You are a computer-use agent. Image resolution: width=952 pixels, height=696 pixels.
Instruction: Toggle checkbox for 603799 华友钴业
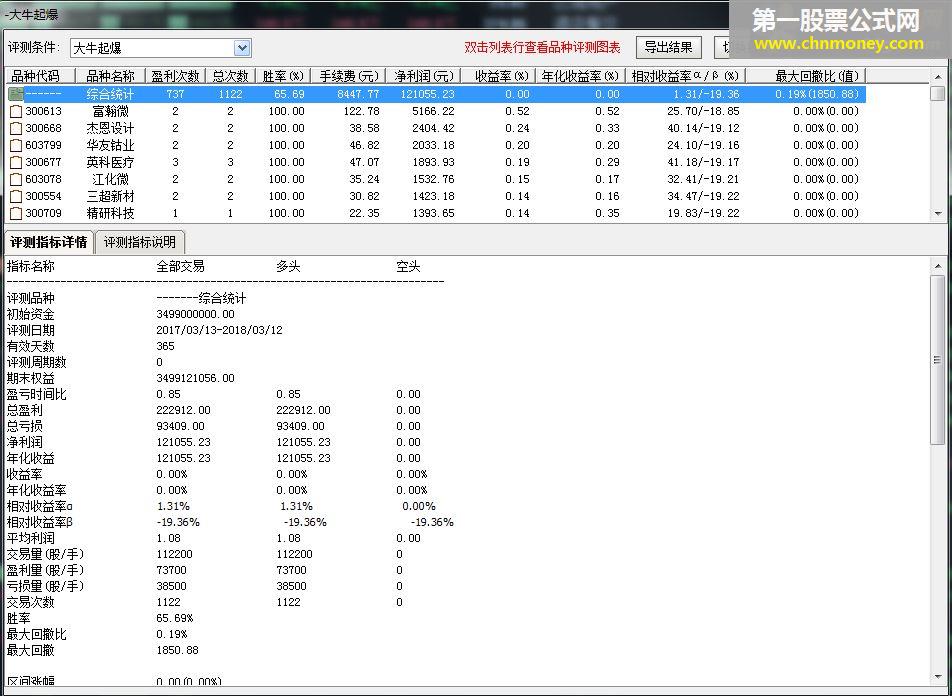coord(16,146)
